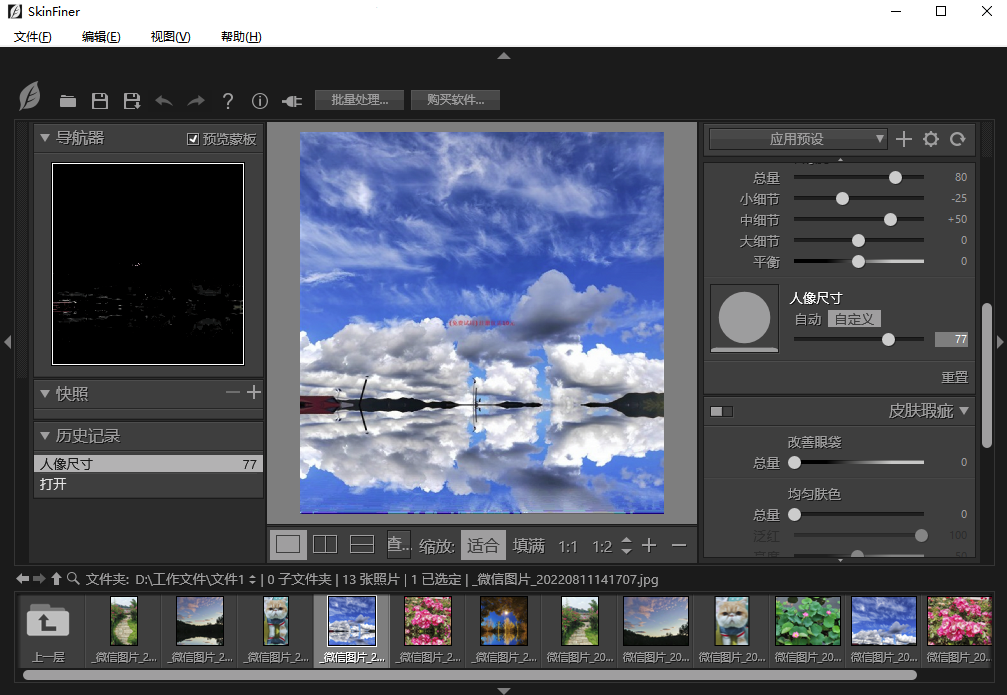1007x695 pixels.
Task: Click the 批量处理... button
Action: click(x=359, y=100)
